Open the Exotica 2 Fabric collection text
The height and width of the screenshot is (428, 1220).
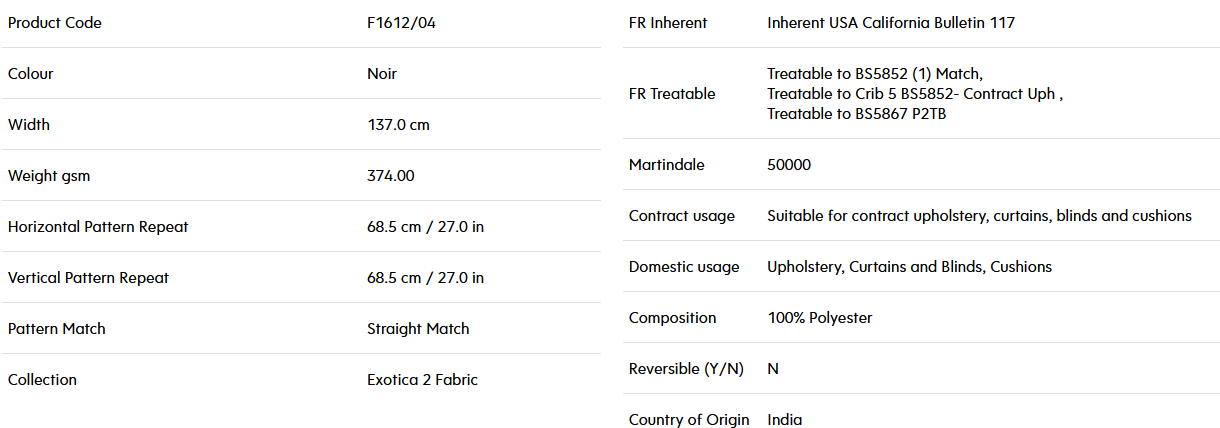click(x=422, y=380)
